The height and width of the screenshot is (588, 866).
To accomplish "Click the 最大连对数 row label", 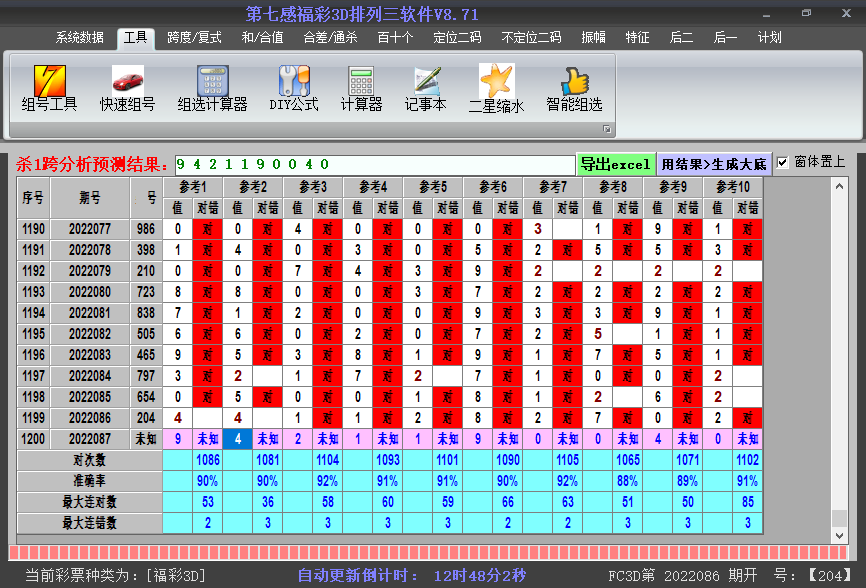I will coord(89,502).
